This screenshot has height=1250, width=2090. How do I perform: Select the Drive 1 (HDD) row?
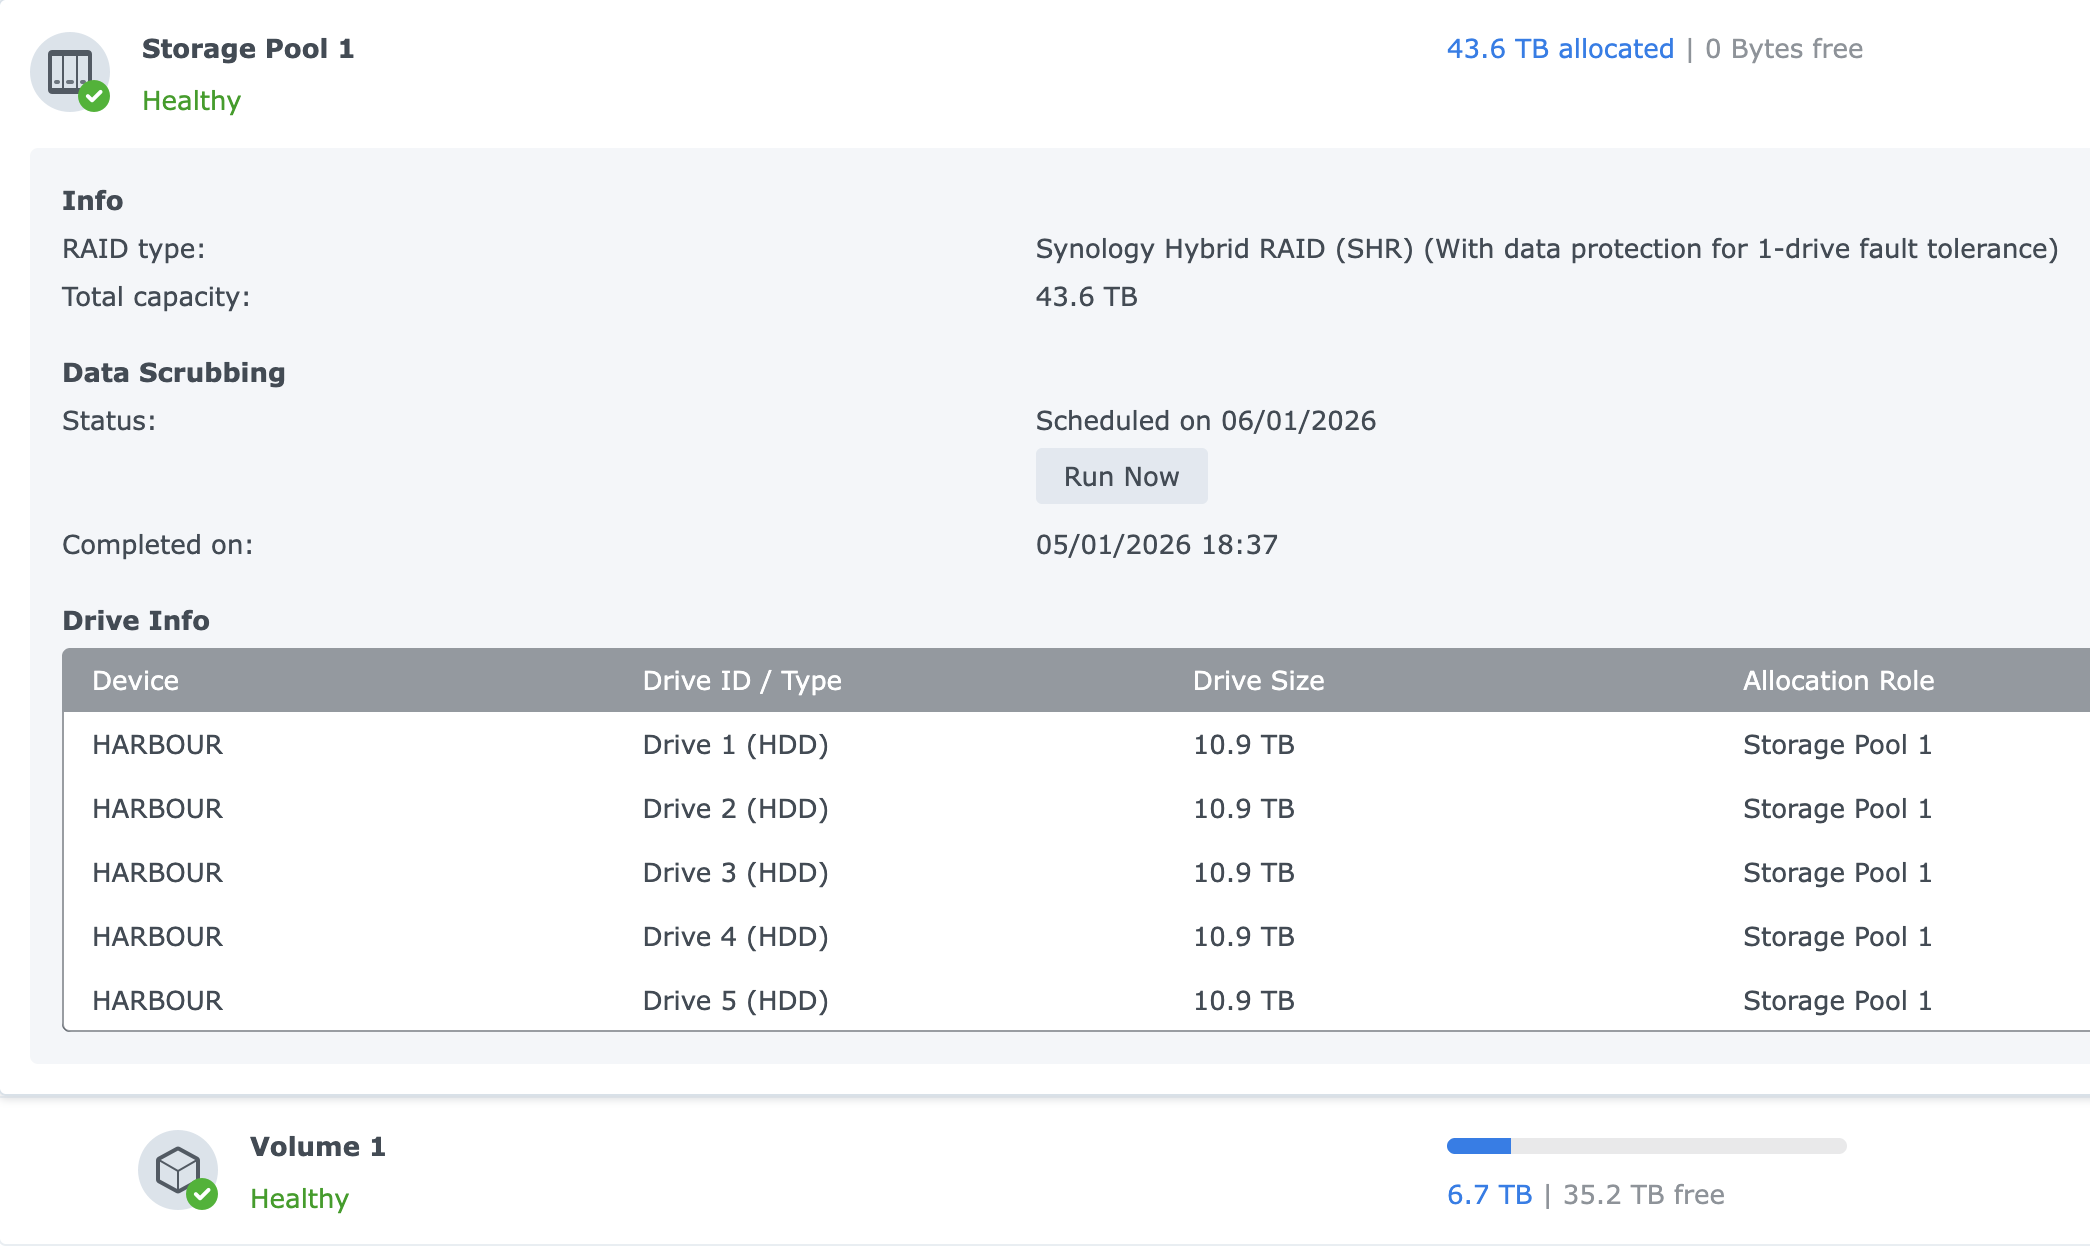click(x=1076, y=745)
